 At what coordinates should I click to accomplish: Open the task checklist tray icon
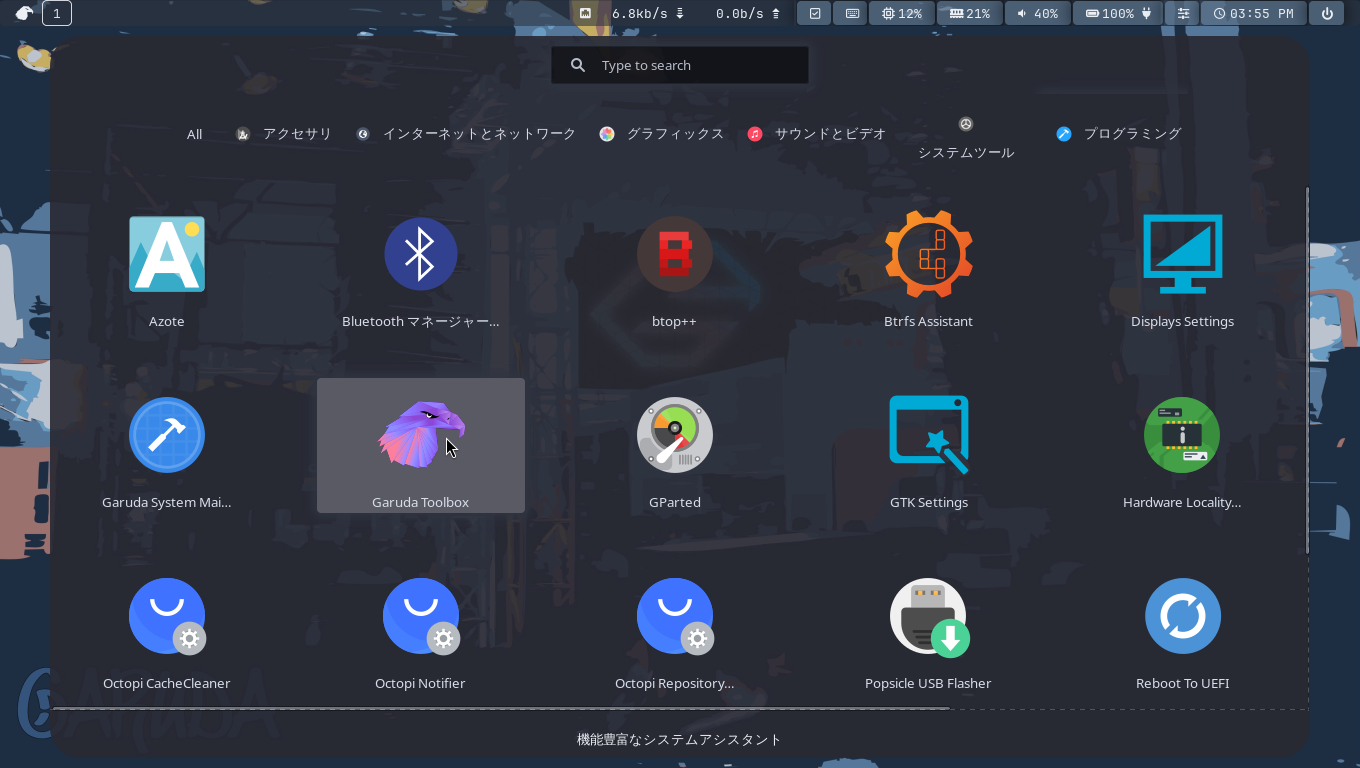pos(814,13)
